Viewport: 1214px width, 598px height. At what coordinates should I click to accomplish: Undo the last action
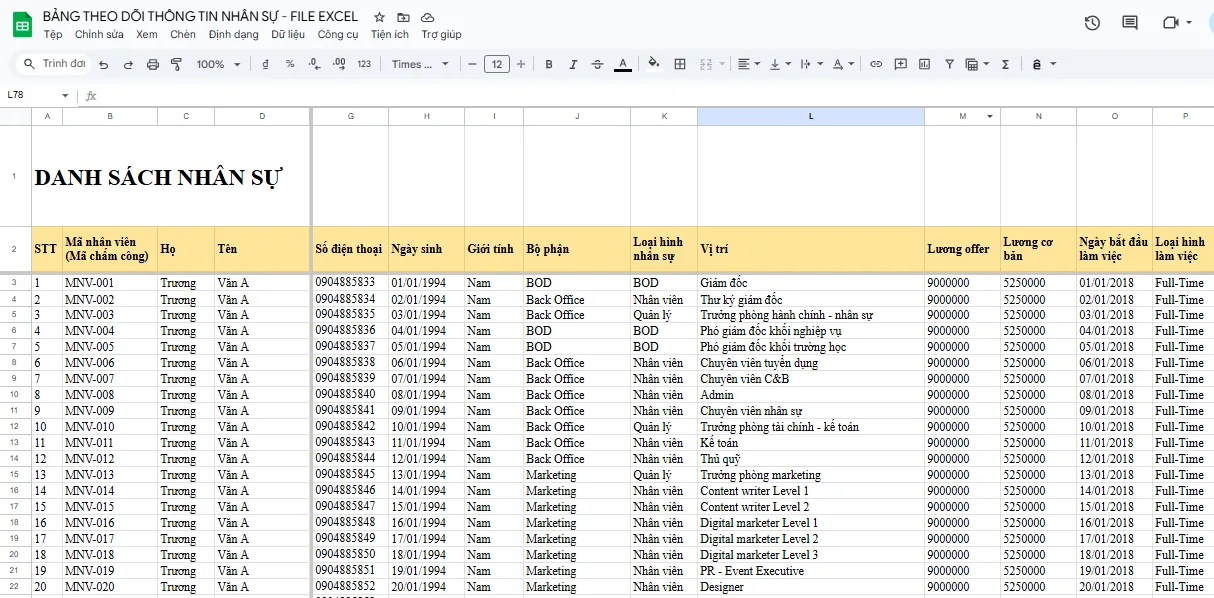[x=104, y=64]
